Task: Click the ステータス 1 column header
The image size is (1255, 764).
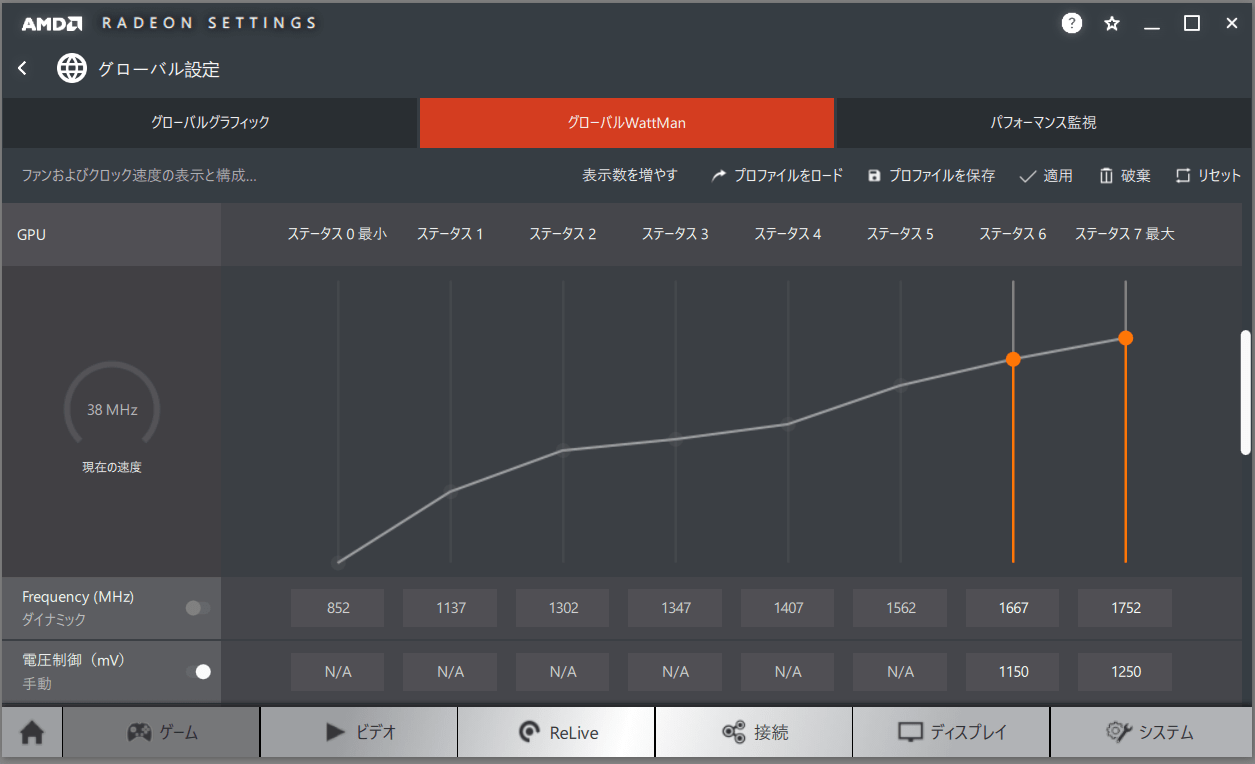Action: pyautogui.click(x=451, y=234)
